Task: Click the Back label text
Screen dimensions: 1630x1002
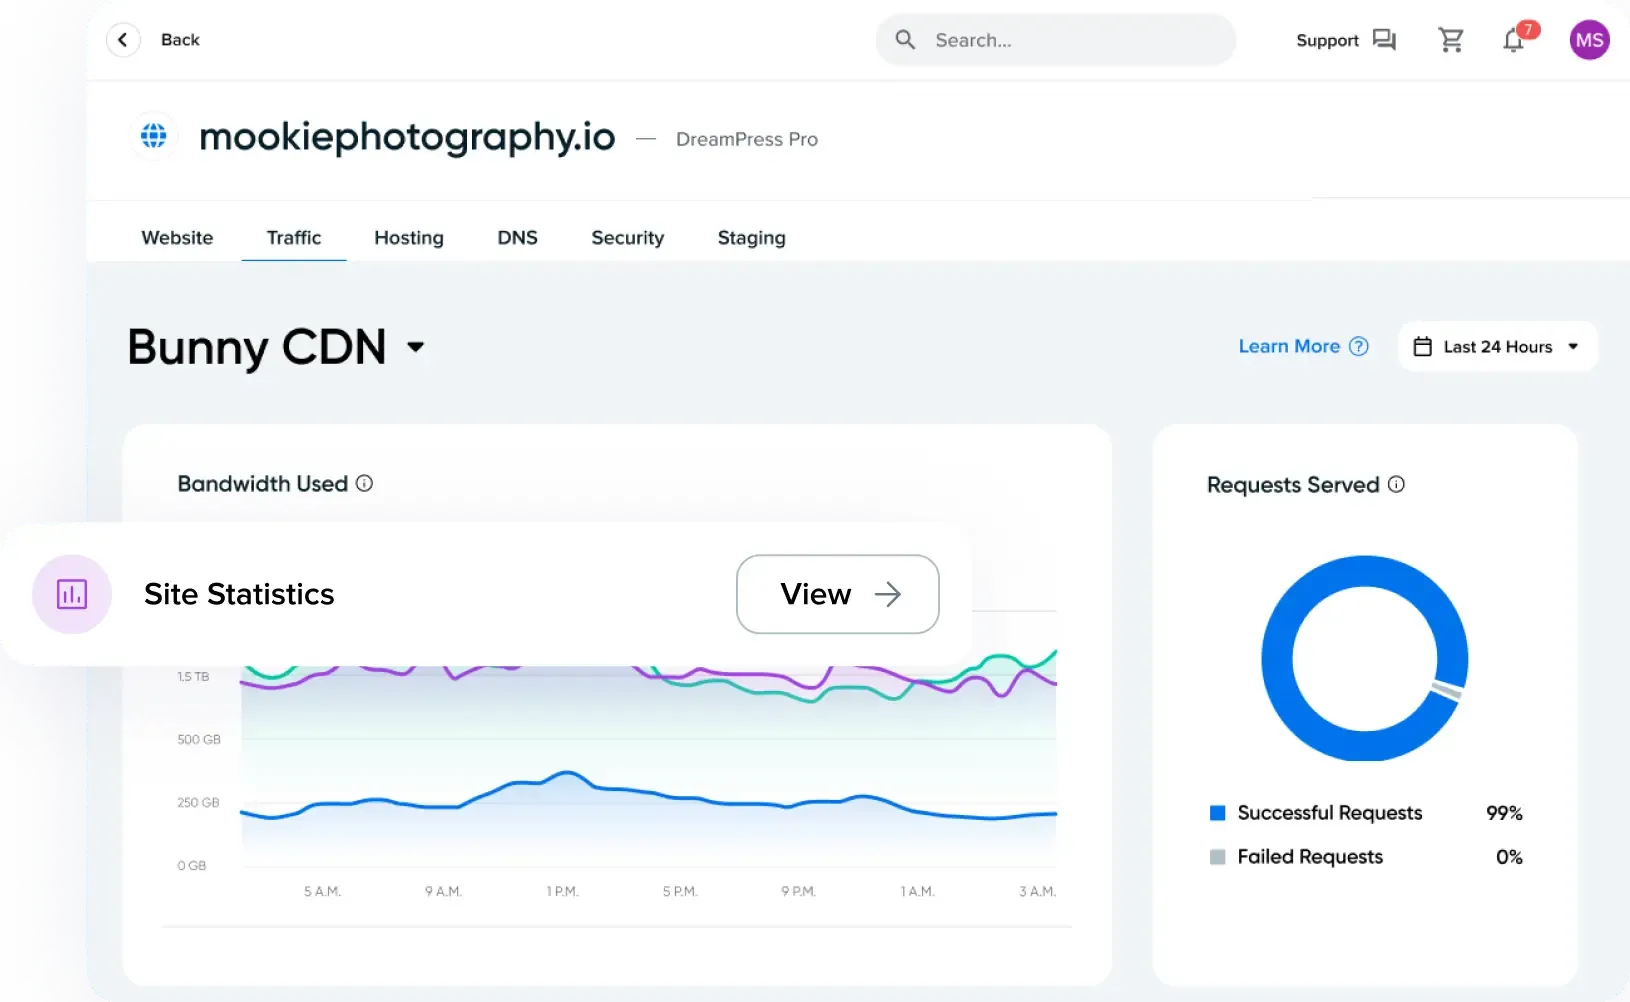Action: pos(180,40)
